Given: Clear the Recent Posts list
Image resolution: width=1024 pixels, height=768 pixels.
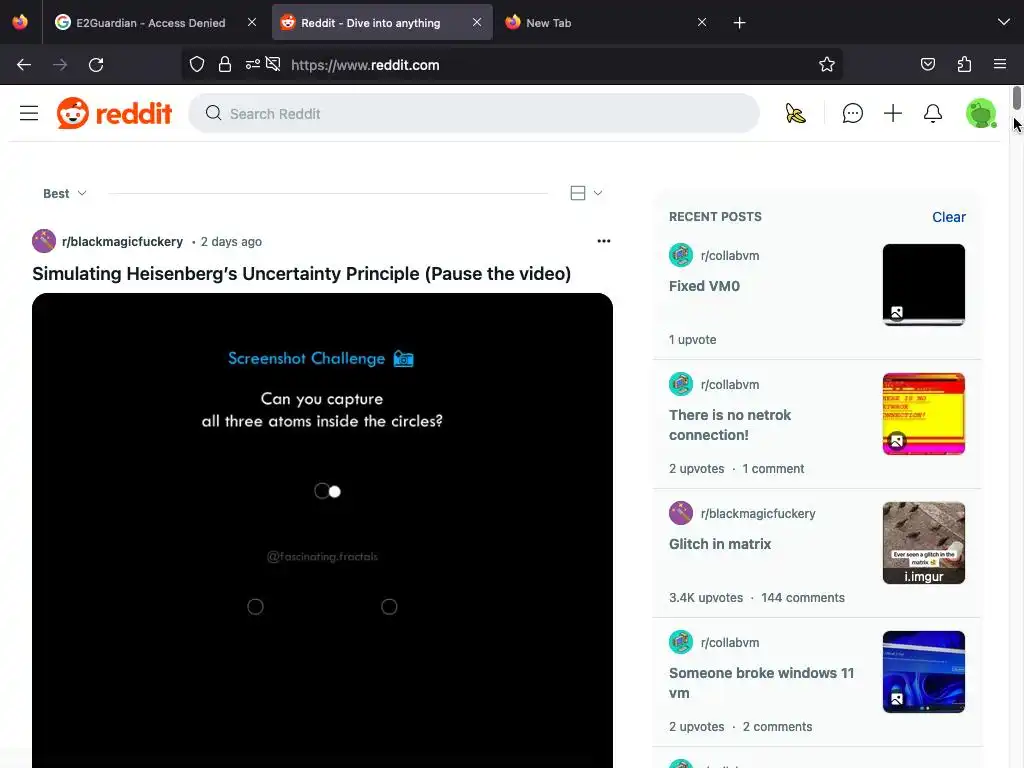Looking at the screenshot, I should coord(948,217).
